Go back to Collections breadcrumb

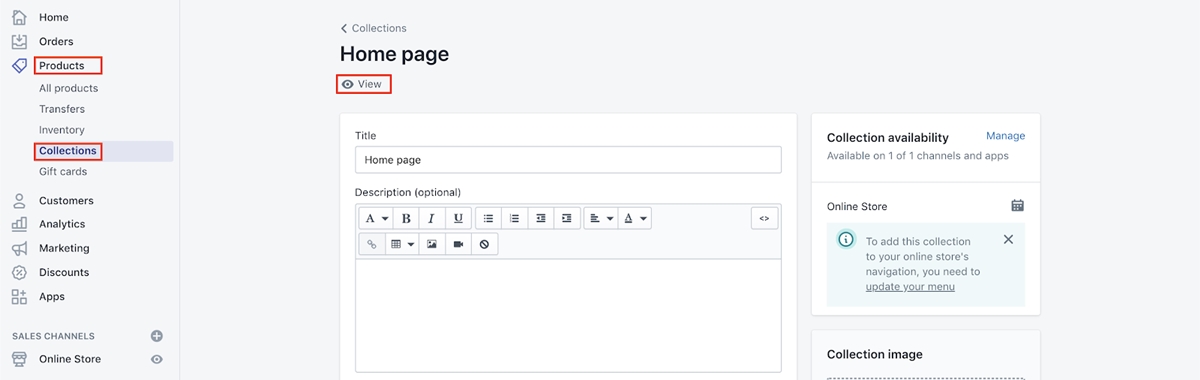[x=373, y=28]
